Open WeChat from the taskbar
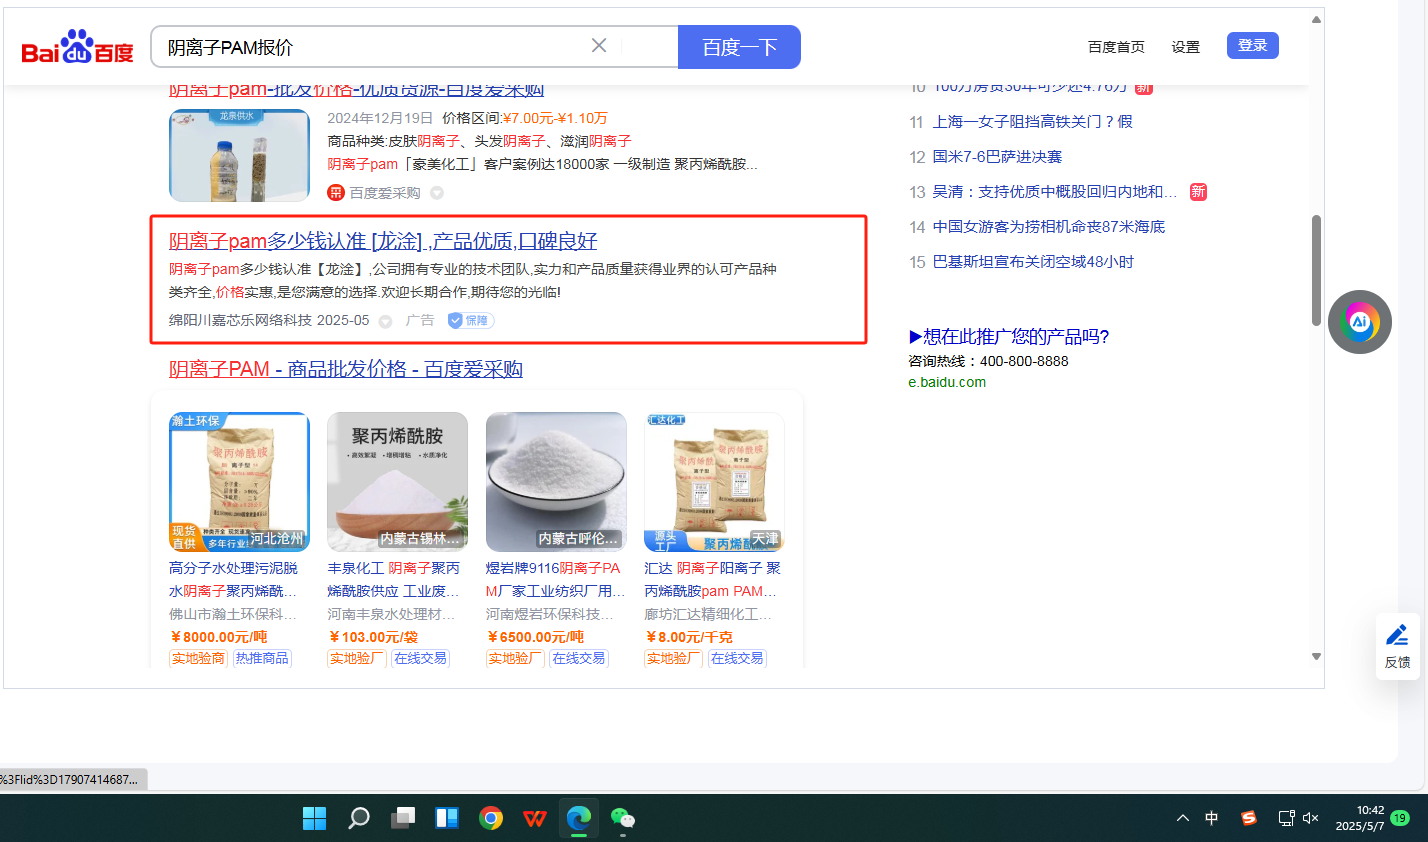The height and width of the screenshot is (842, 1428). (623, 818)
